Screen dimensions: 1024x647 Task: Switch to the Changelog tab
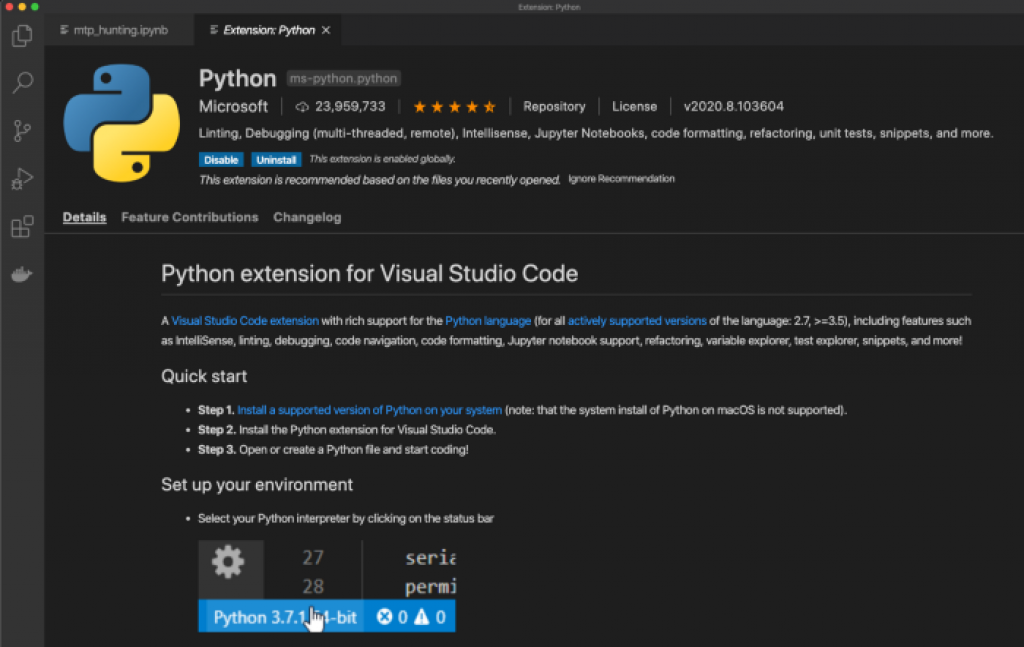tap(307, 217)
